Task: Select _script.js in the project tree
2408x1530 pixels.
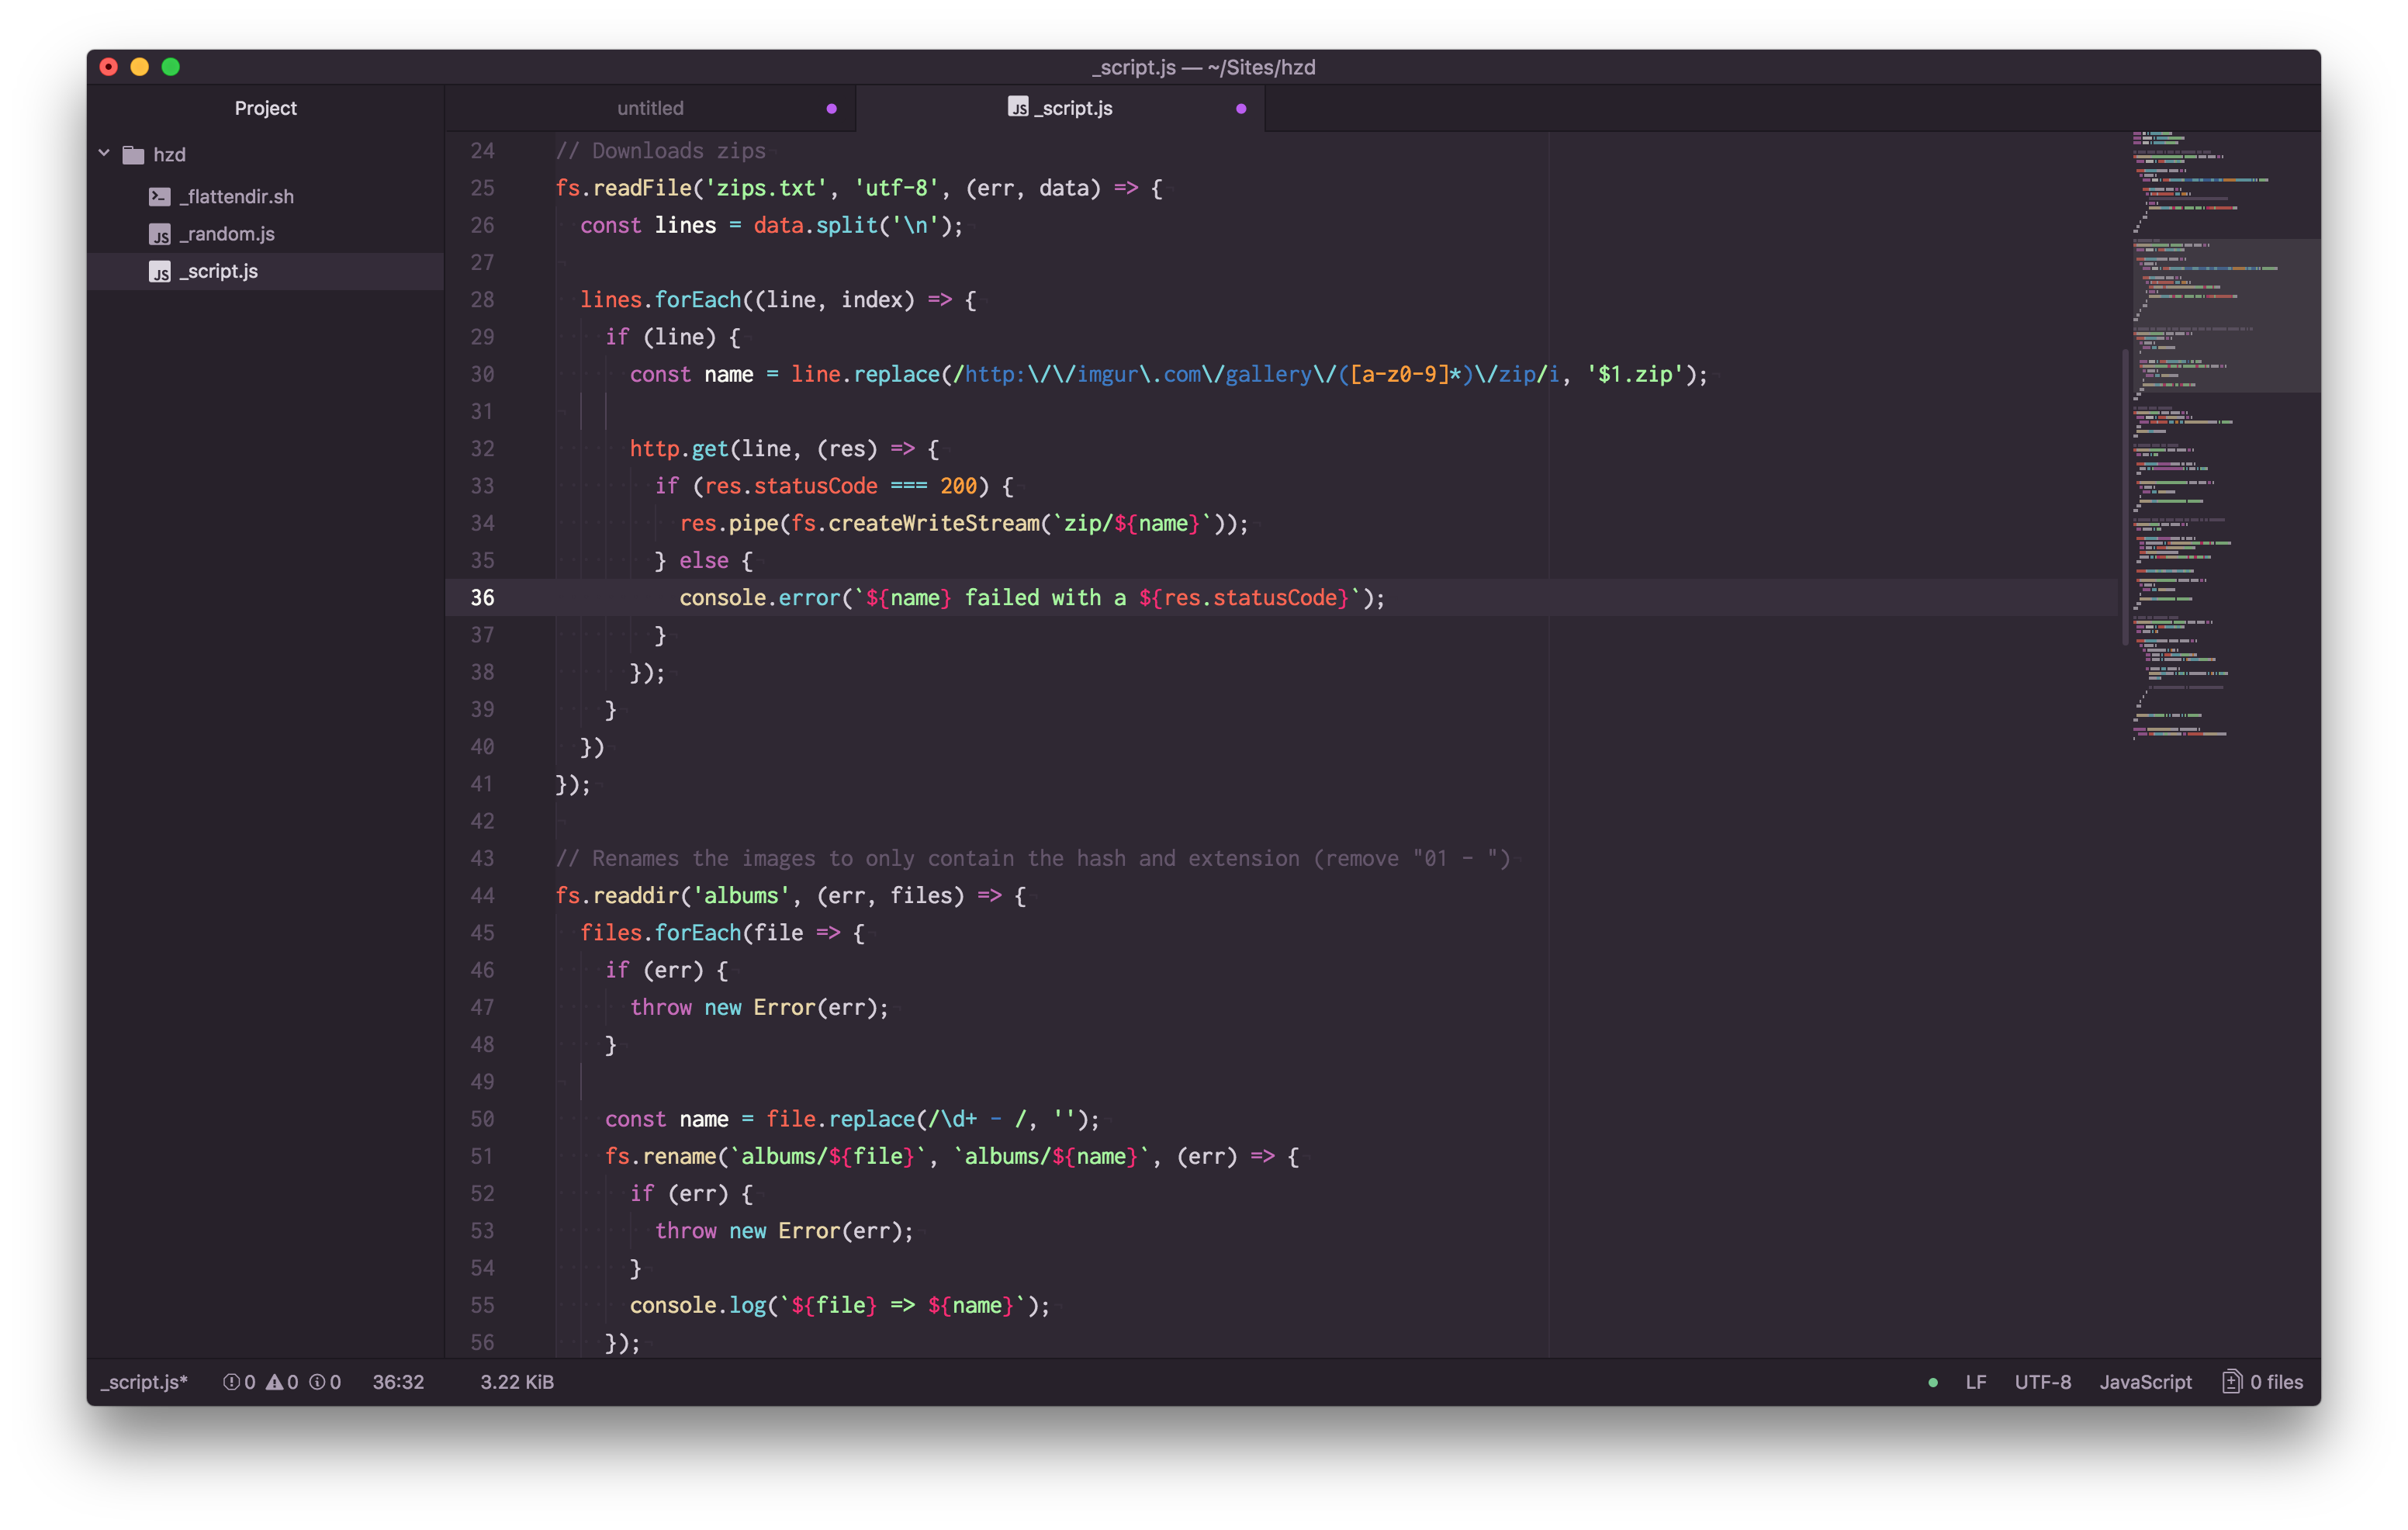Action: pyautogui.click(x=265, y=271)
